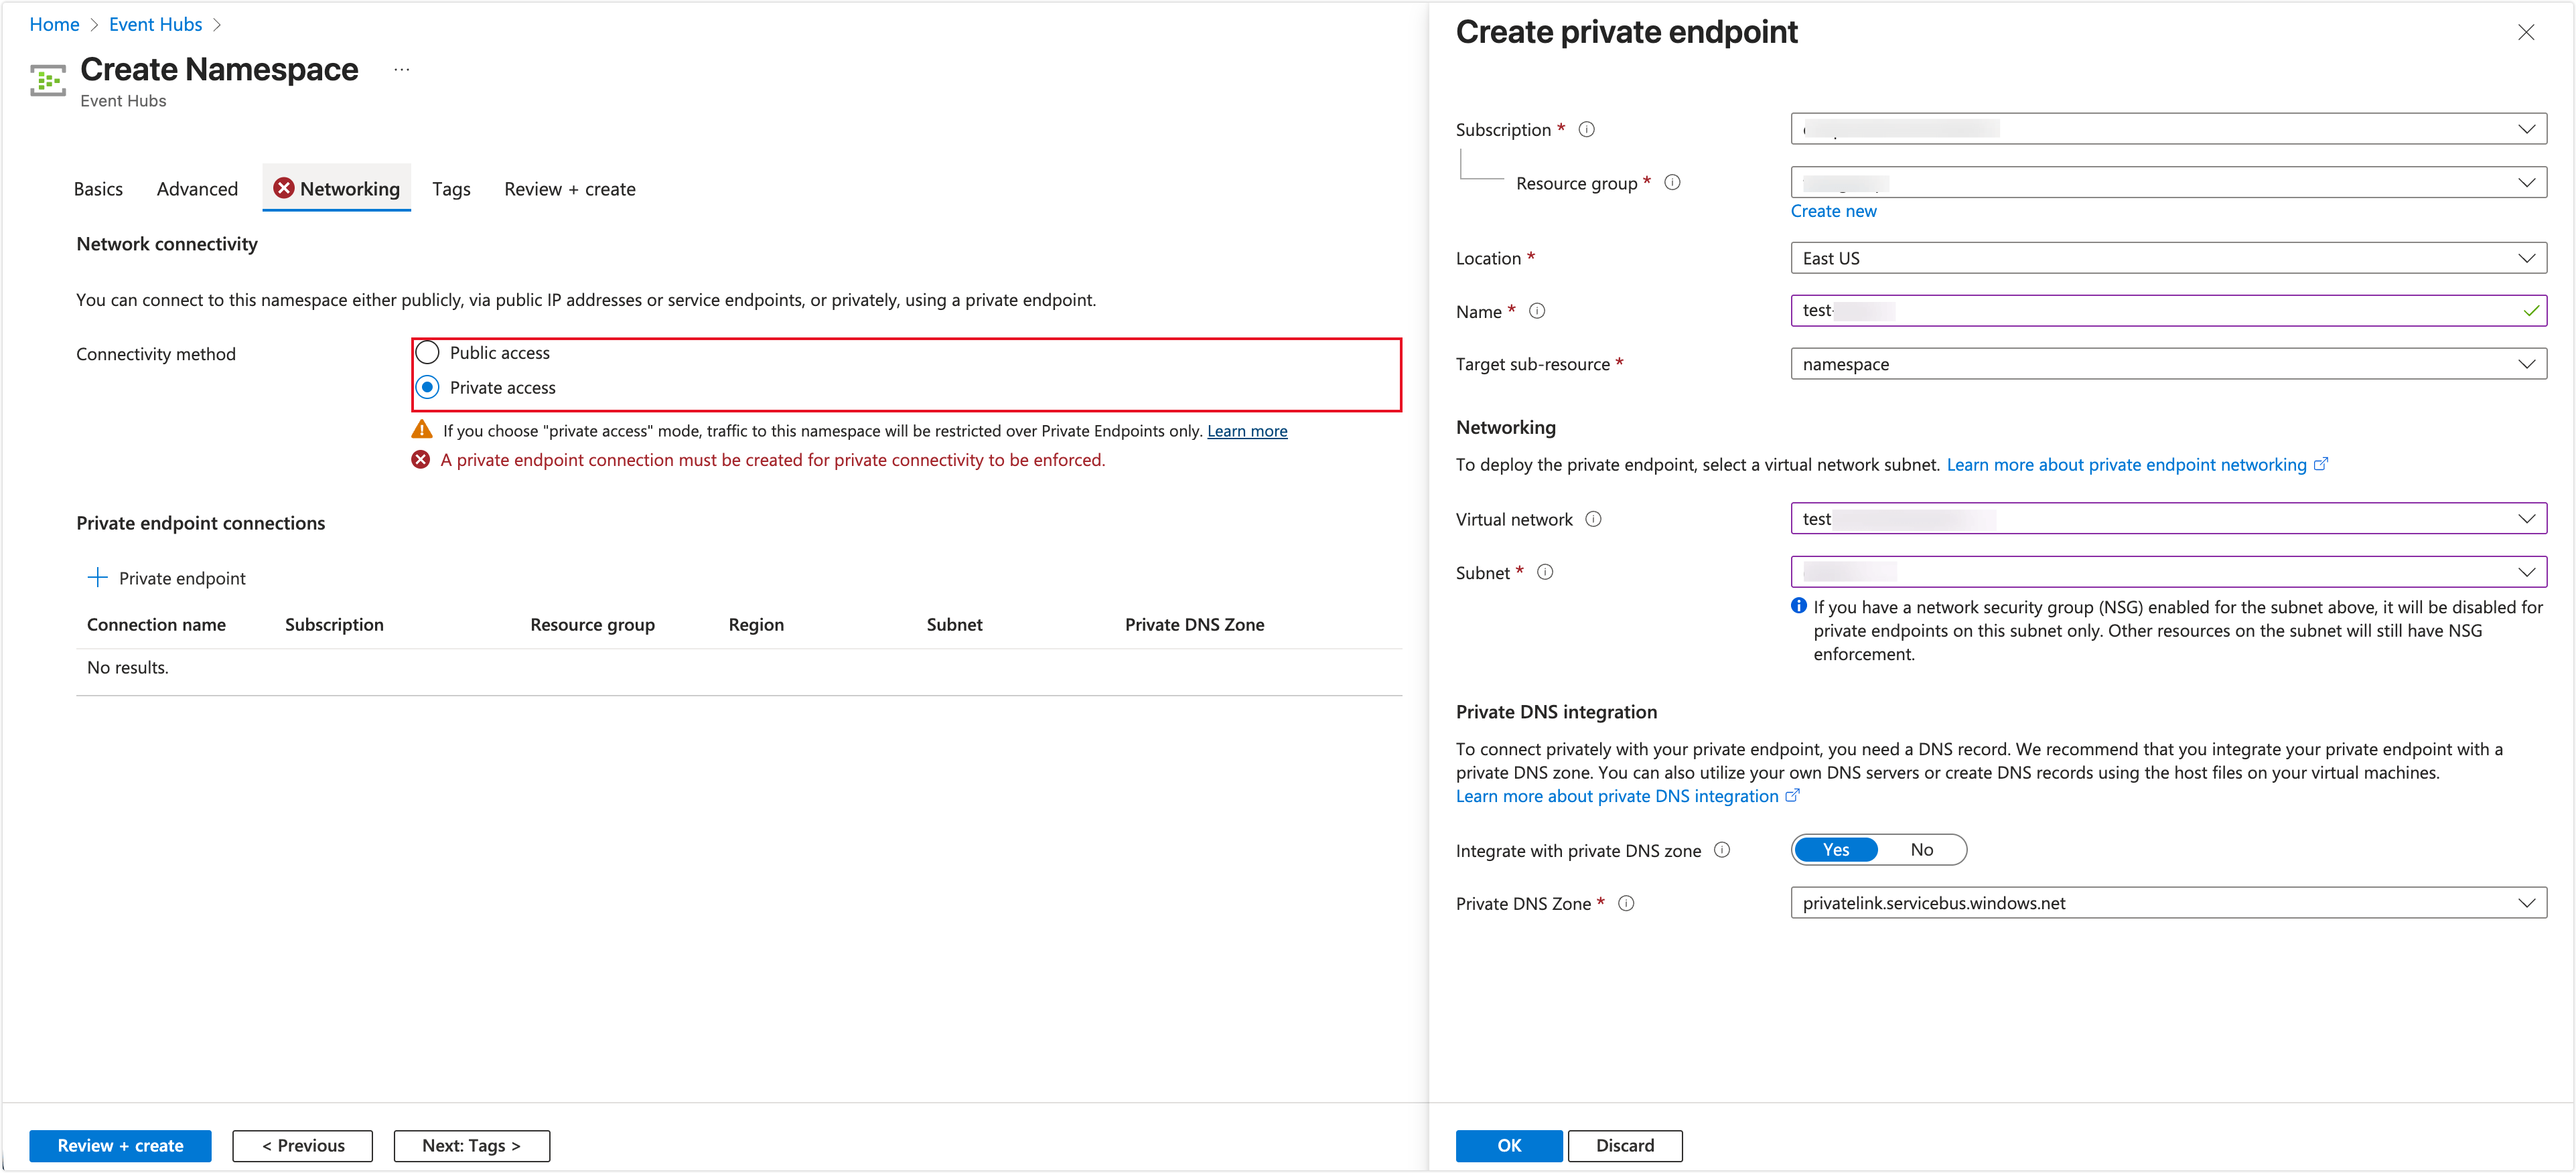The height and width of the screenshot is (1173, 2576).
Task: Click the Resource group info icon
Action: point(1673,182)
